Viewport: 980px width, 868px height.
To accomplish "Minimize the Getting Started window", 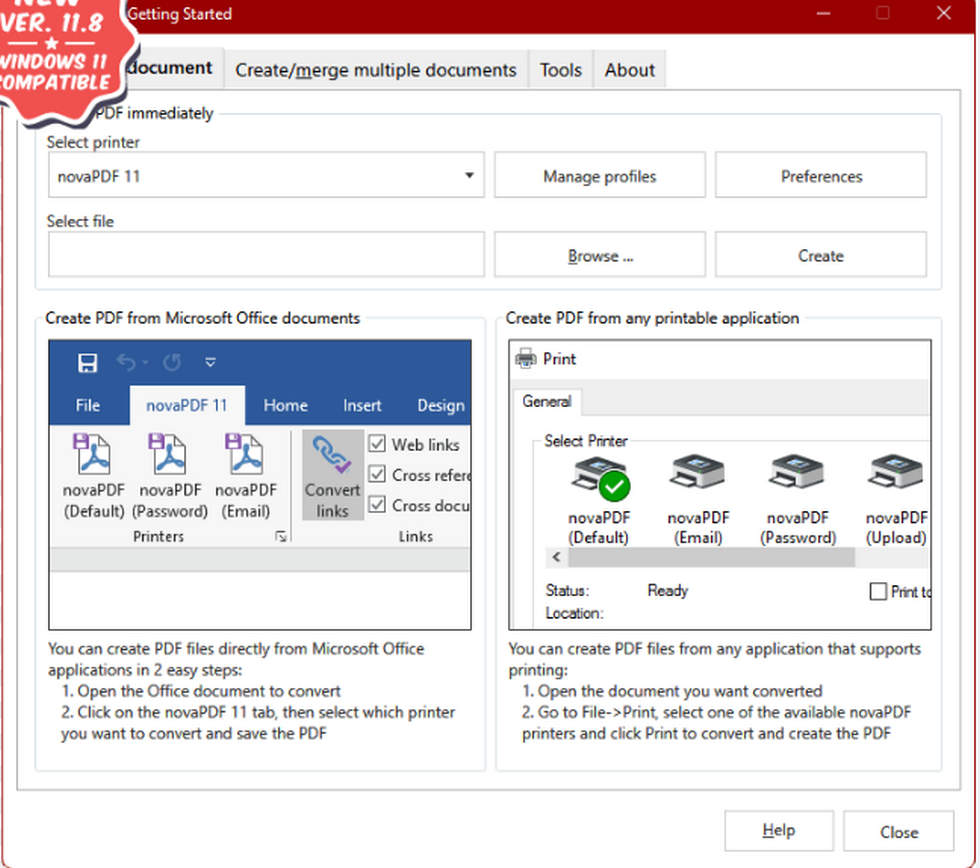I will (824, 12).
